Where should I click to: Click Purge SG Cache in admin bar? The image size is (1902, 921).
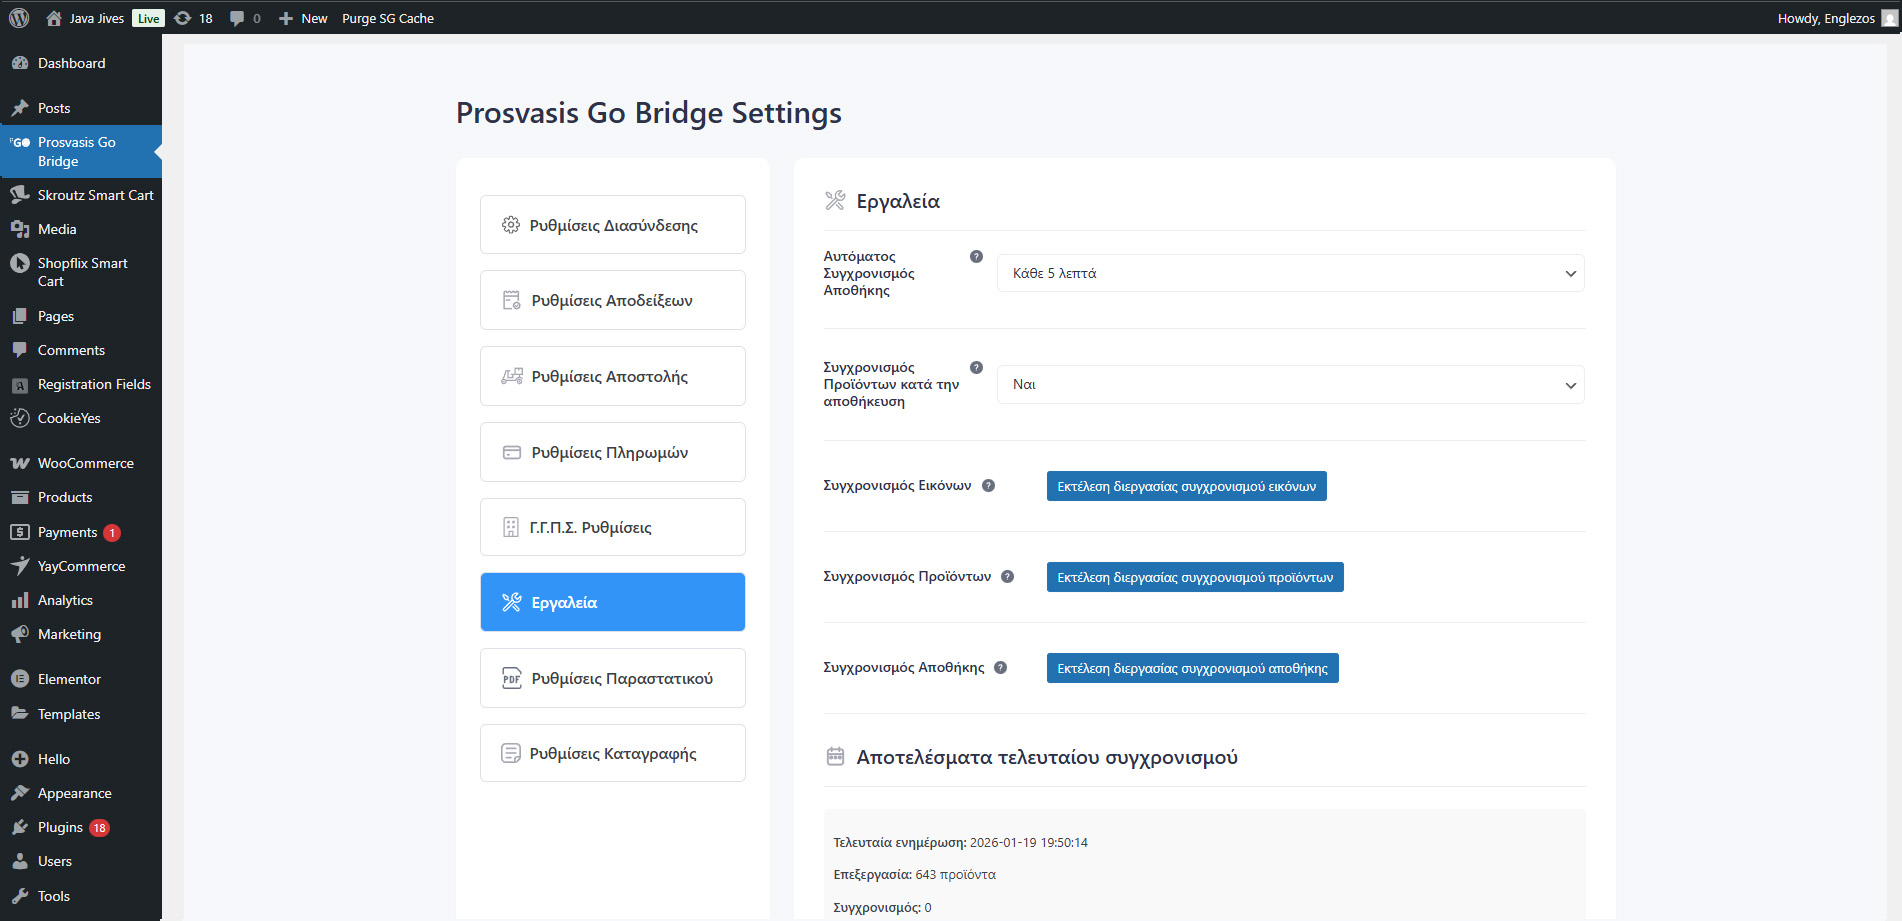[x=387, y=18]
